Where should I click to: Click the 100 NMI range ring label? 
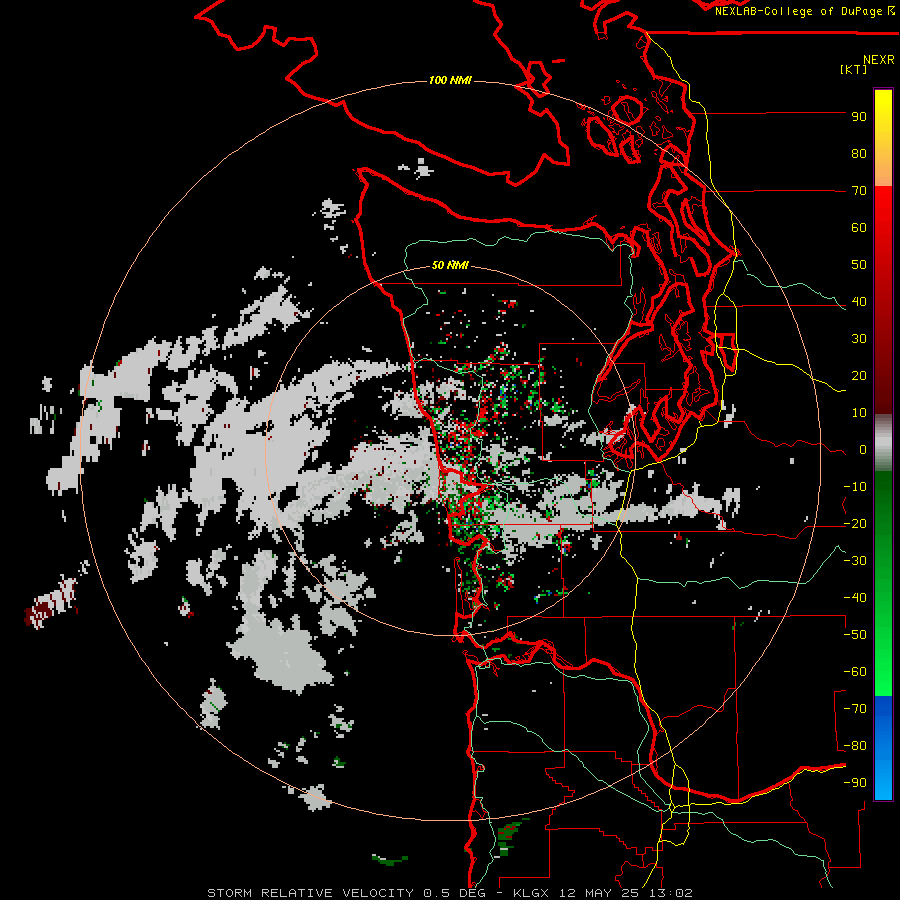click(450, 80)
